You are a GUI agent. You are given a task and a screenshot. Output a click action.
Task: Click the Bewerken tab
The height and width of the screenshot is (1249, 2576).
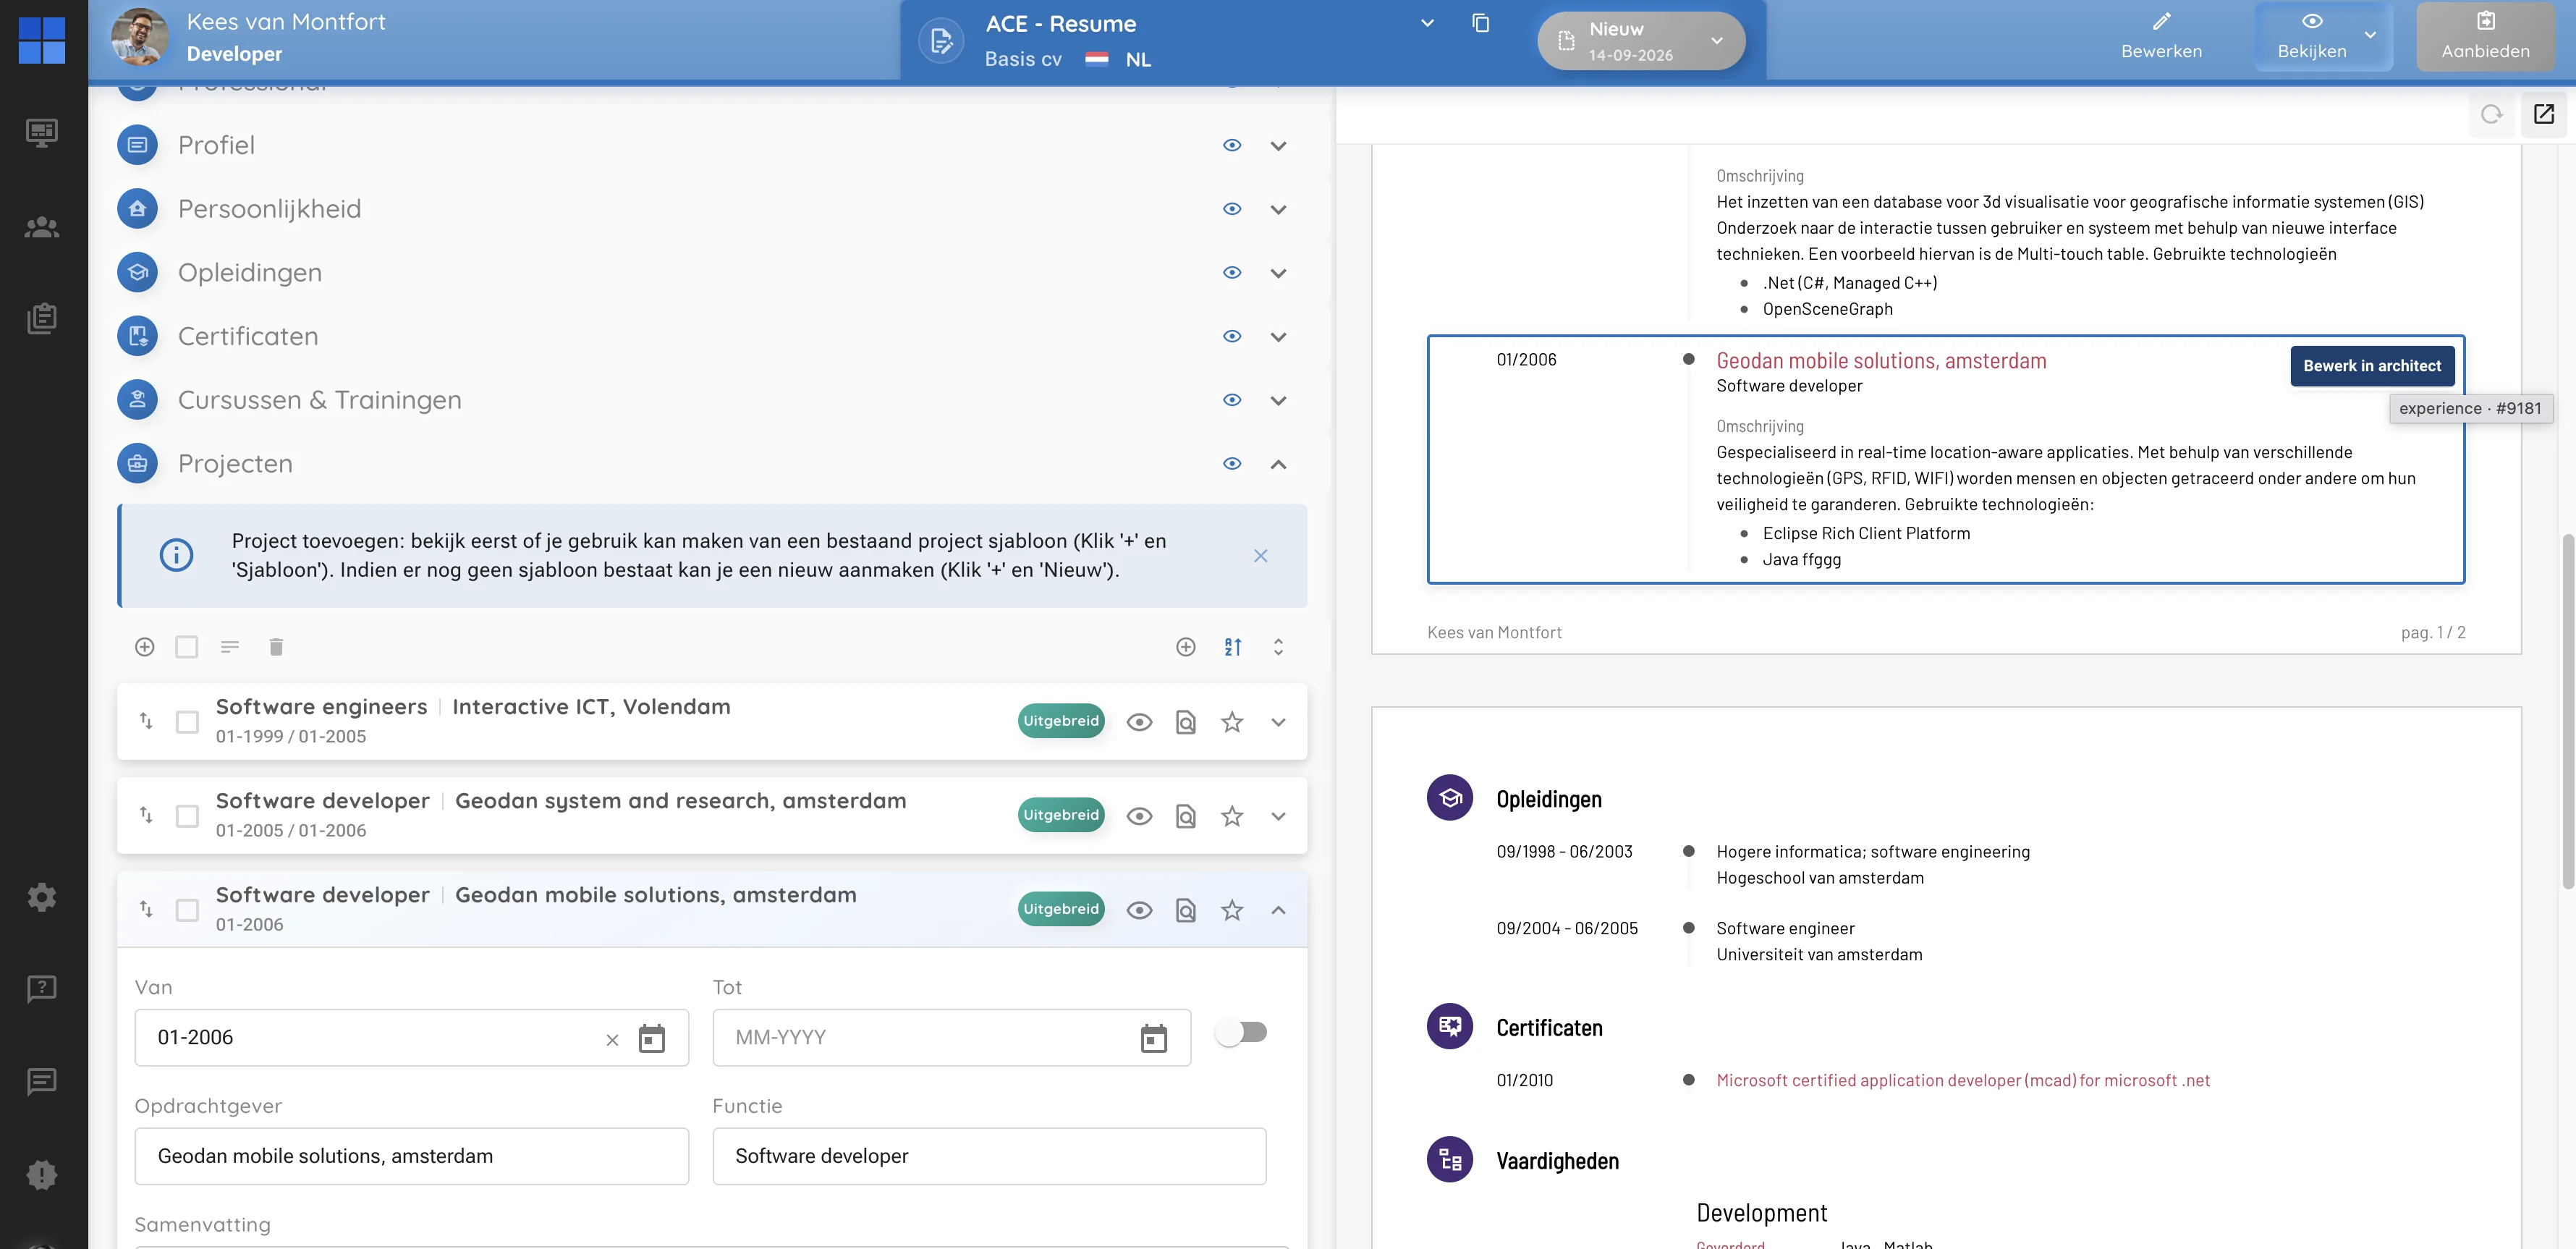point(2162,37)
